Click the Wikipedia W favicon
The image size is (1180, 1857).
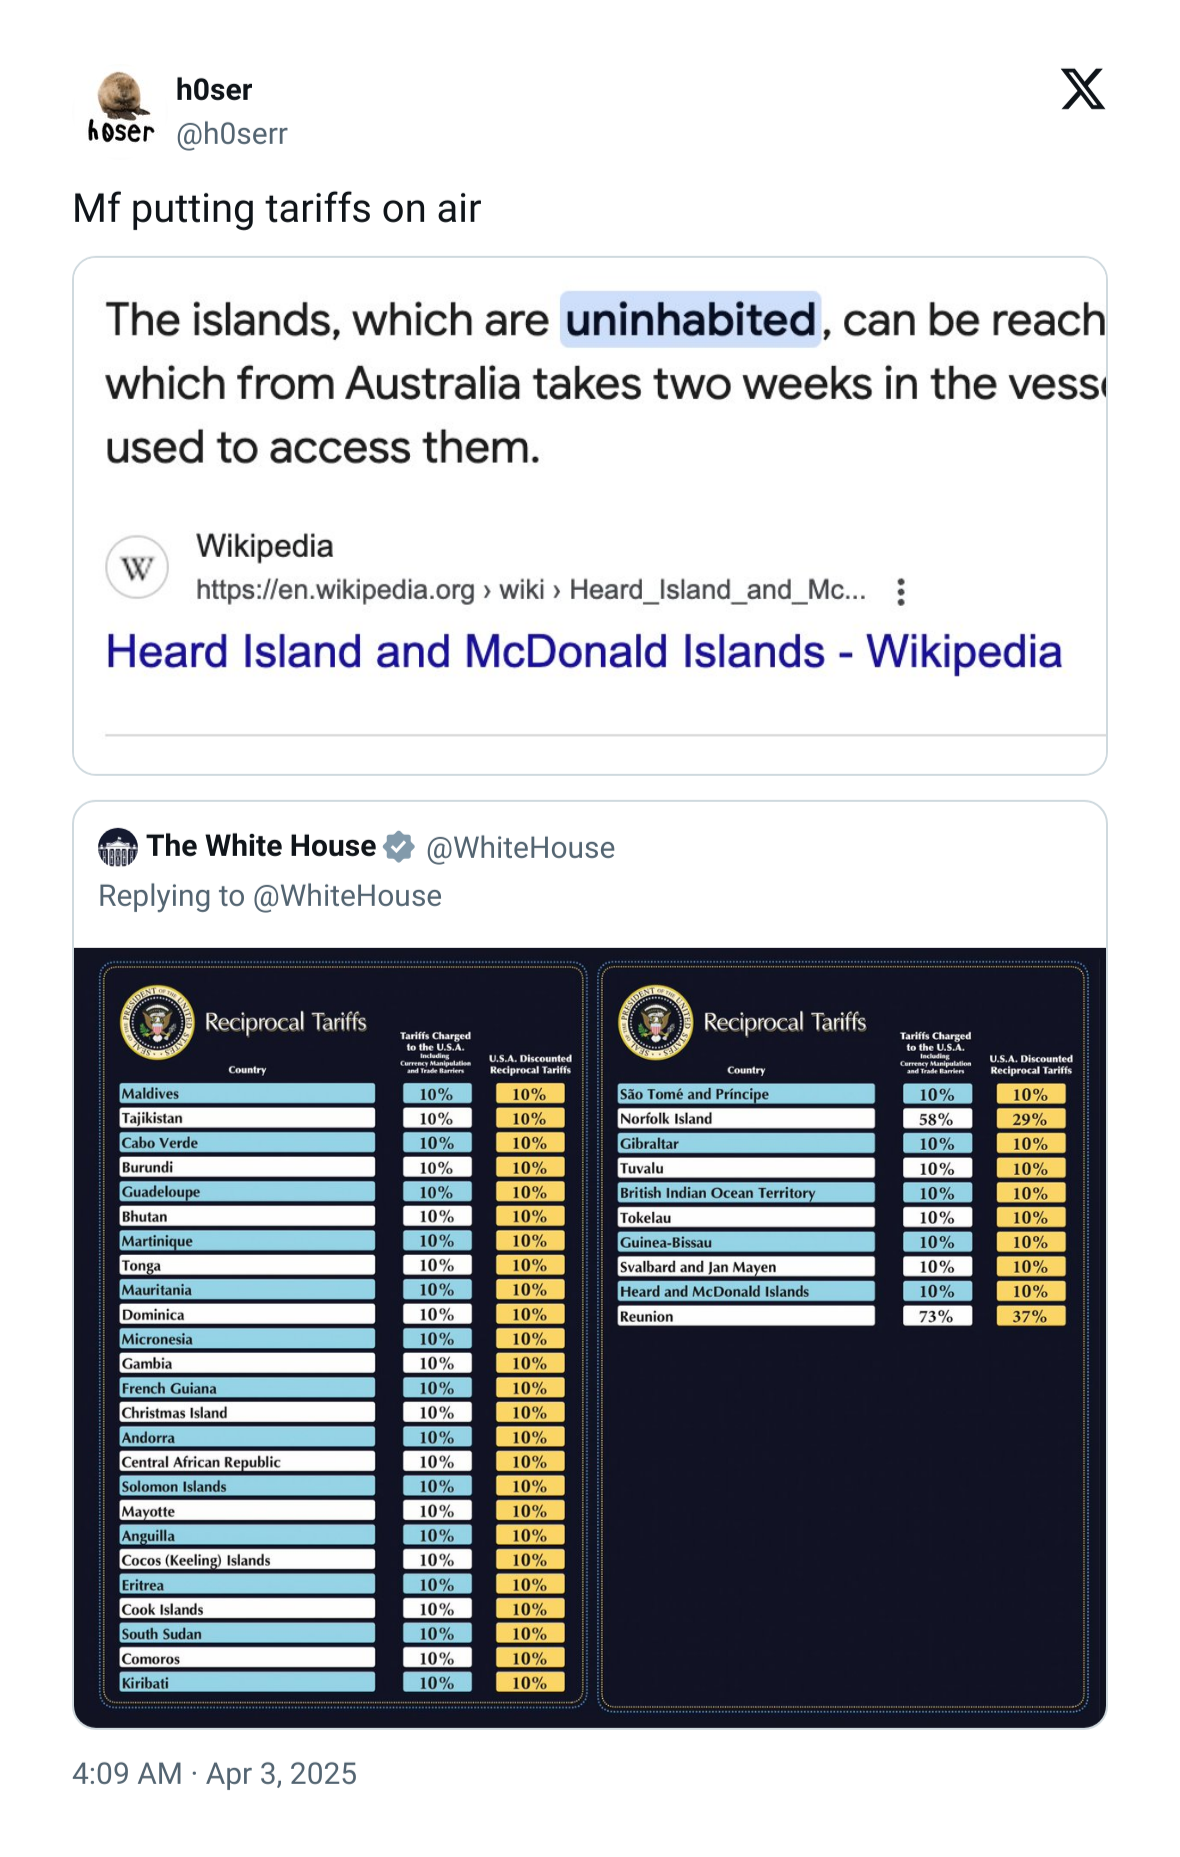pos(137,567)
